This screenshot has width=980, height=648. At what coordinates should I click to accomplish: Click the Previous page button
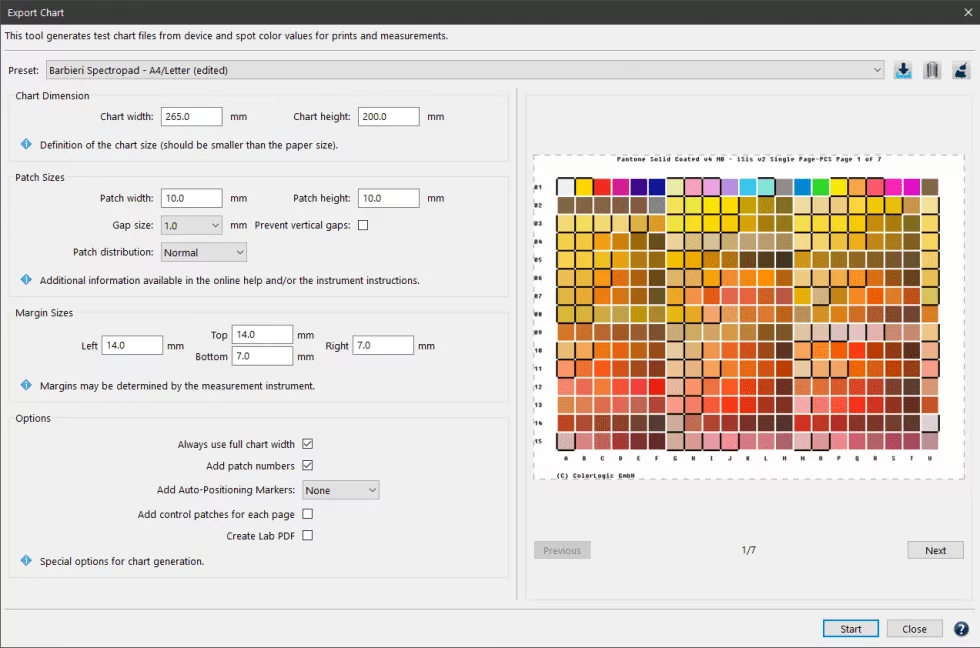tap(562, 550)
